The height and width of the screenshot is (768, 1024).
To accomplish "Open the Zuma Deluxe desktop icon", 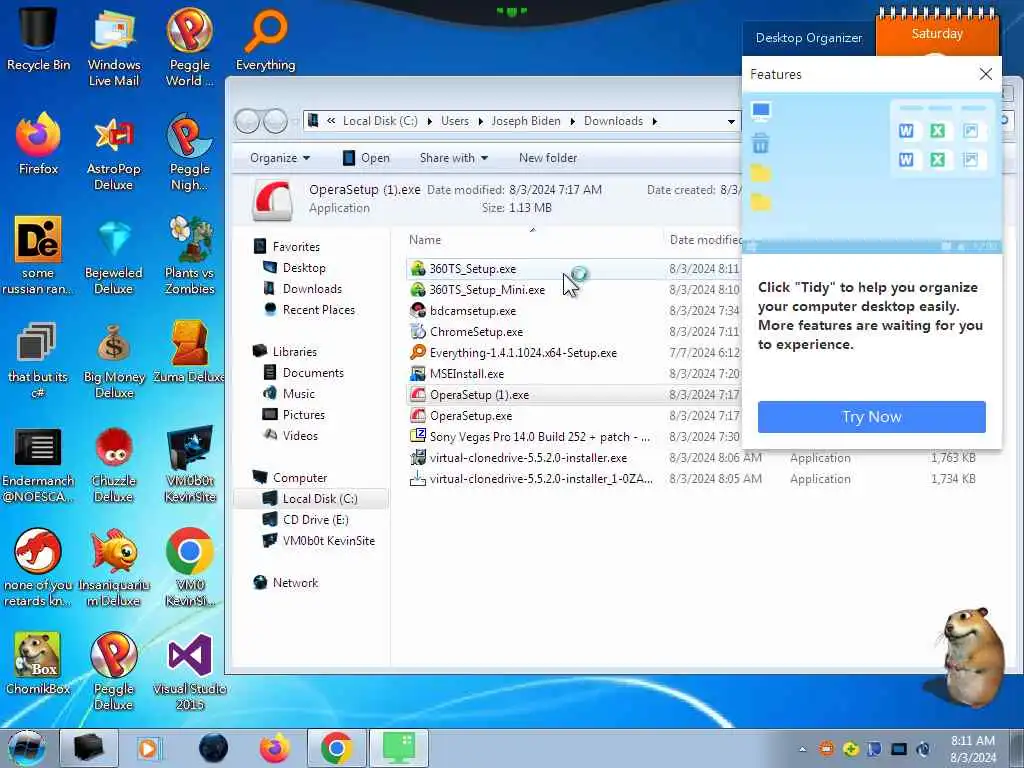I will [189, 351].
